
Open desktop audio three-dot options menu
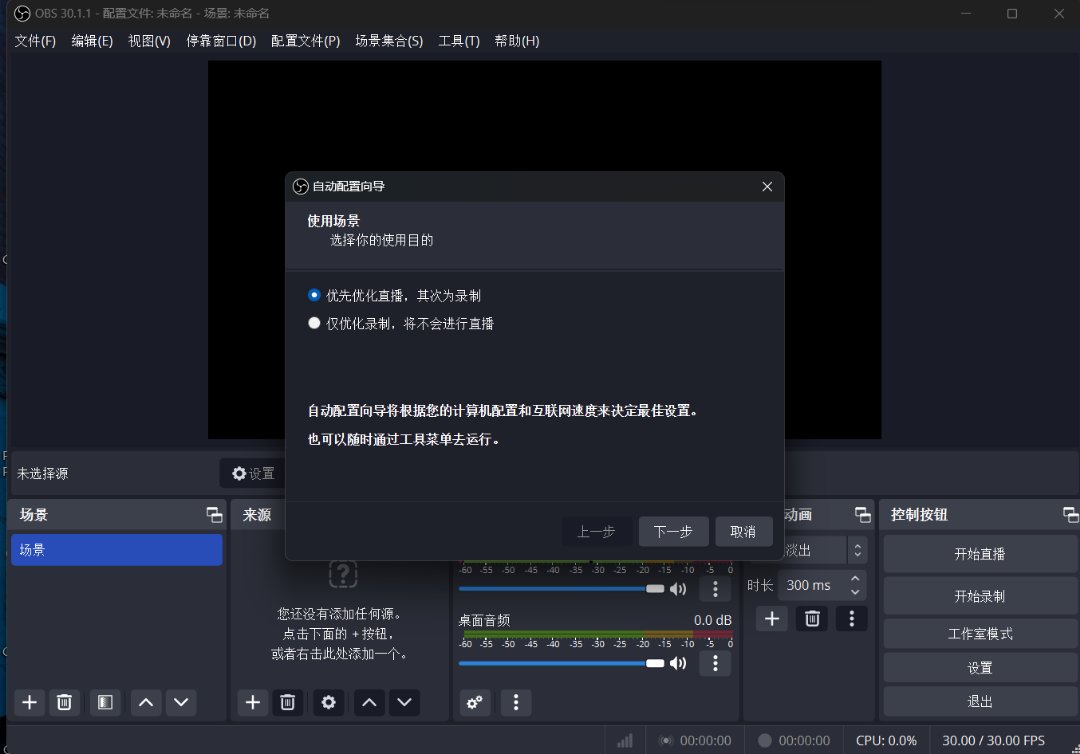(714, 663)
